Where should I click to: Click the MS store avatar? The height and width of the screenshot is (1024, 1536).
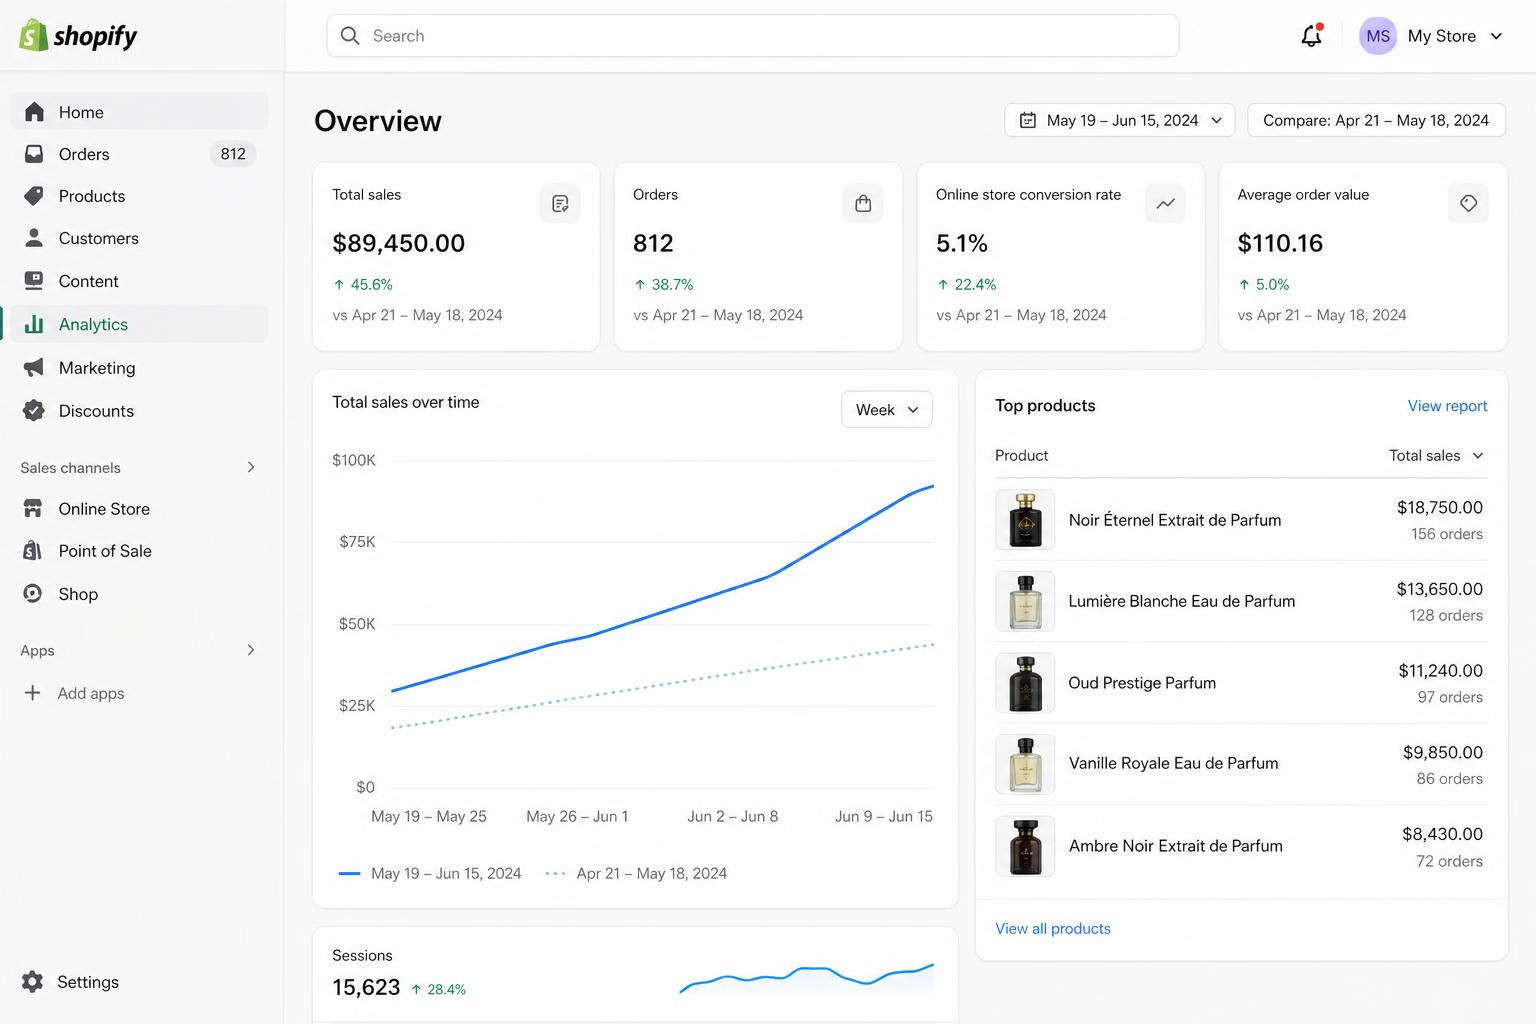point(1377,36)
